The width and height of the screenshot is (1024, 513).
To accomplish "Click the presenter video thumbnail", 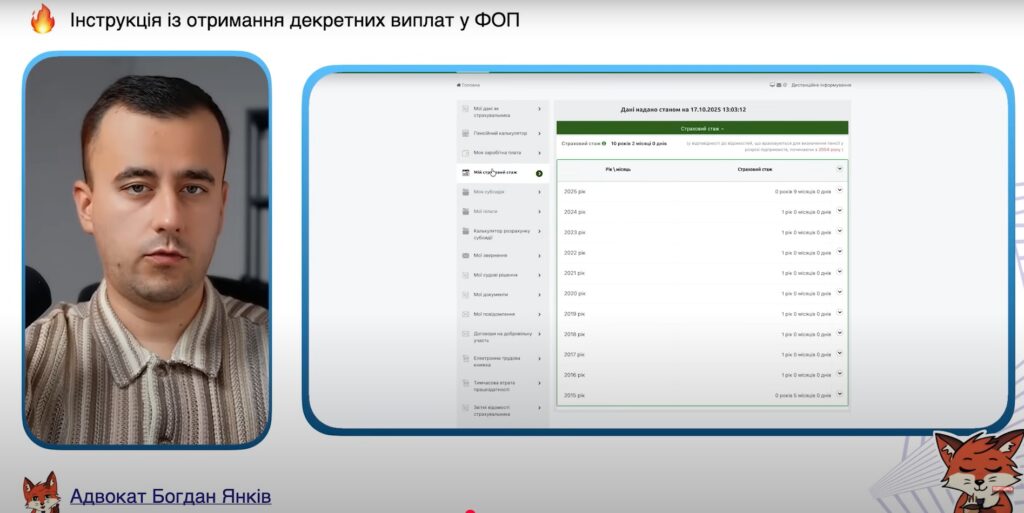I will tap(147, 250).
